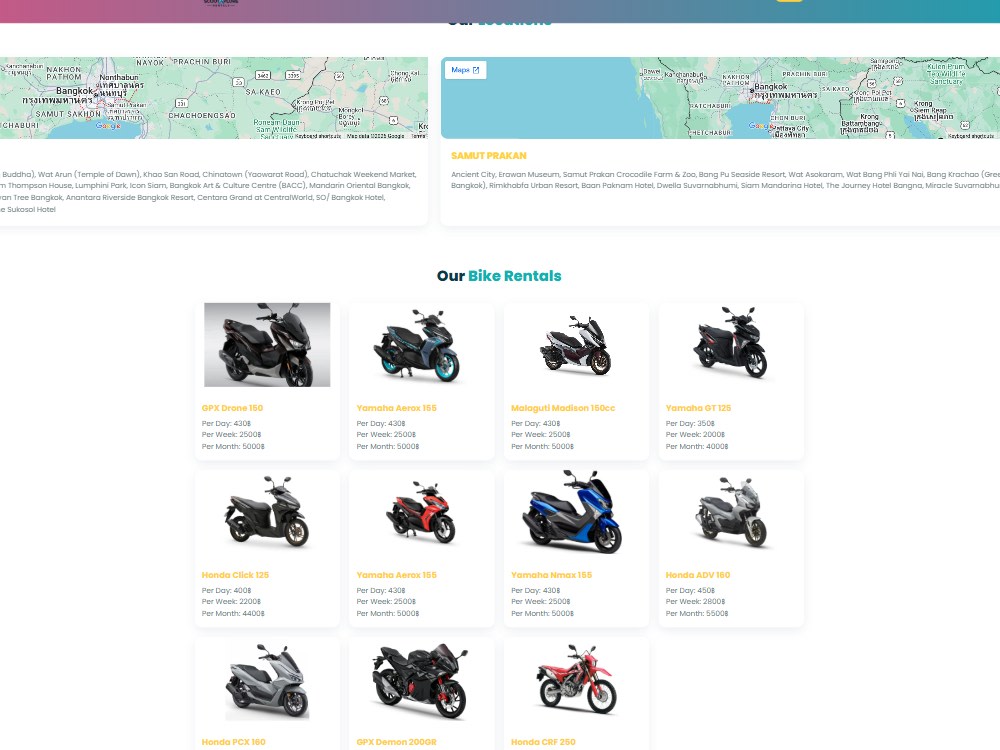Open Keyboard shortcuts on the Bangkok map
The width and height of the screenshot is (1000, 750).
(x=318, y=136)
